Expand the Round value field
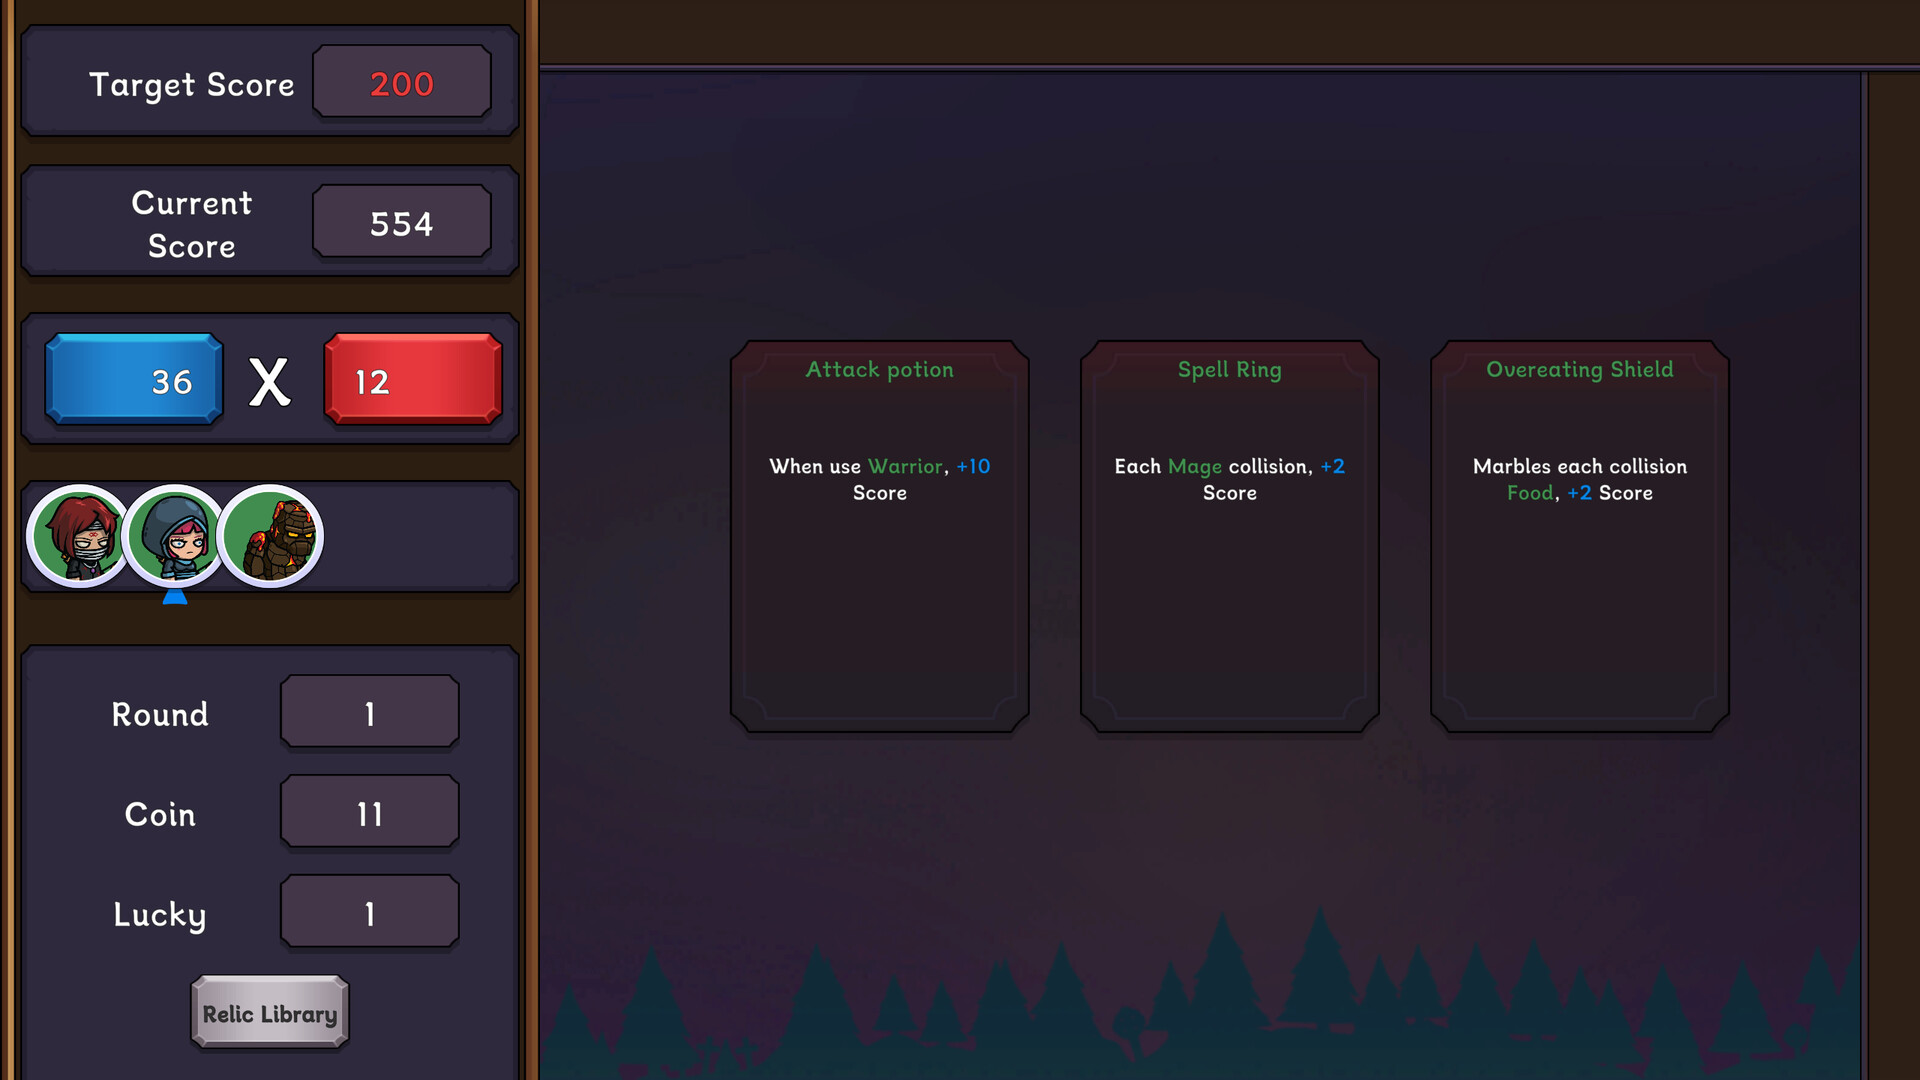 click(367, 712)
